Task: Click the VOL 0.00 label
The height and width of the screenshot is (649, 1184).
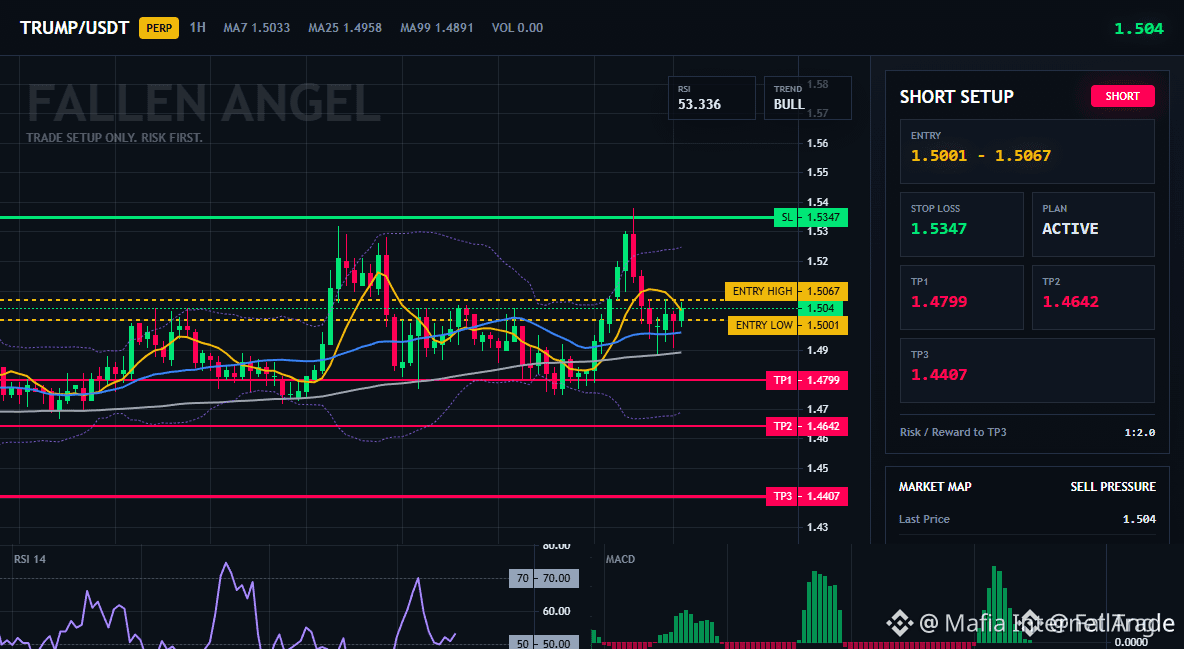Action: coord(517,28)
